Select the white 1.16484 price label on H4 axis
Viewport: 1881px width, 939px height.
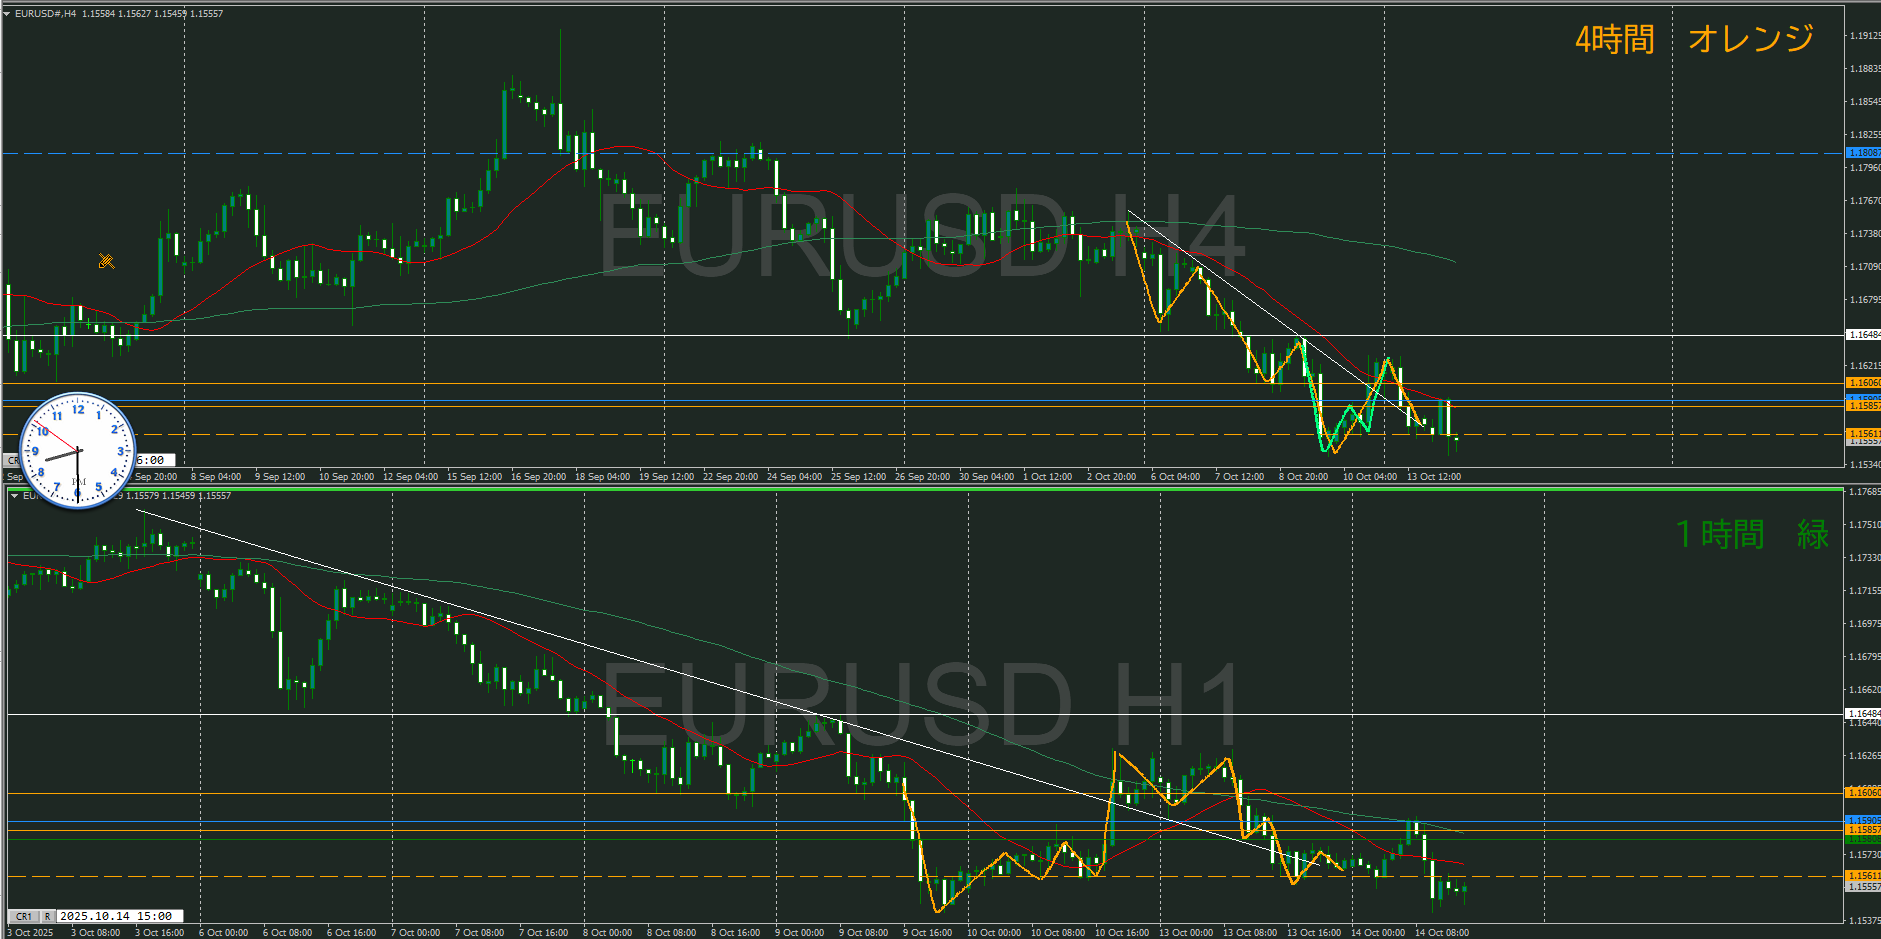tap(1863, 335)
